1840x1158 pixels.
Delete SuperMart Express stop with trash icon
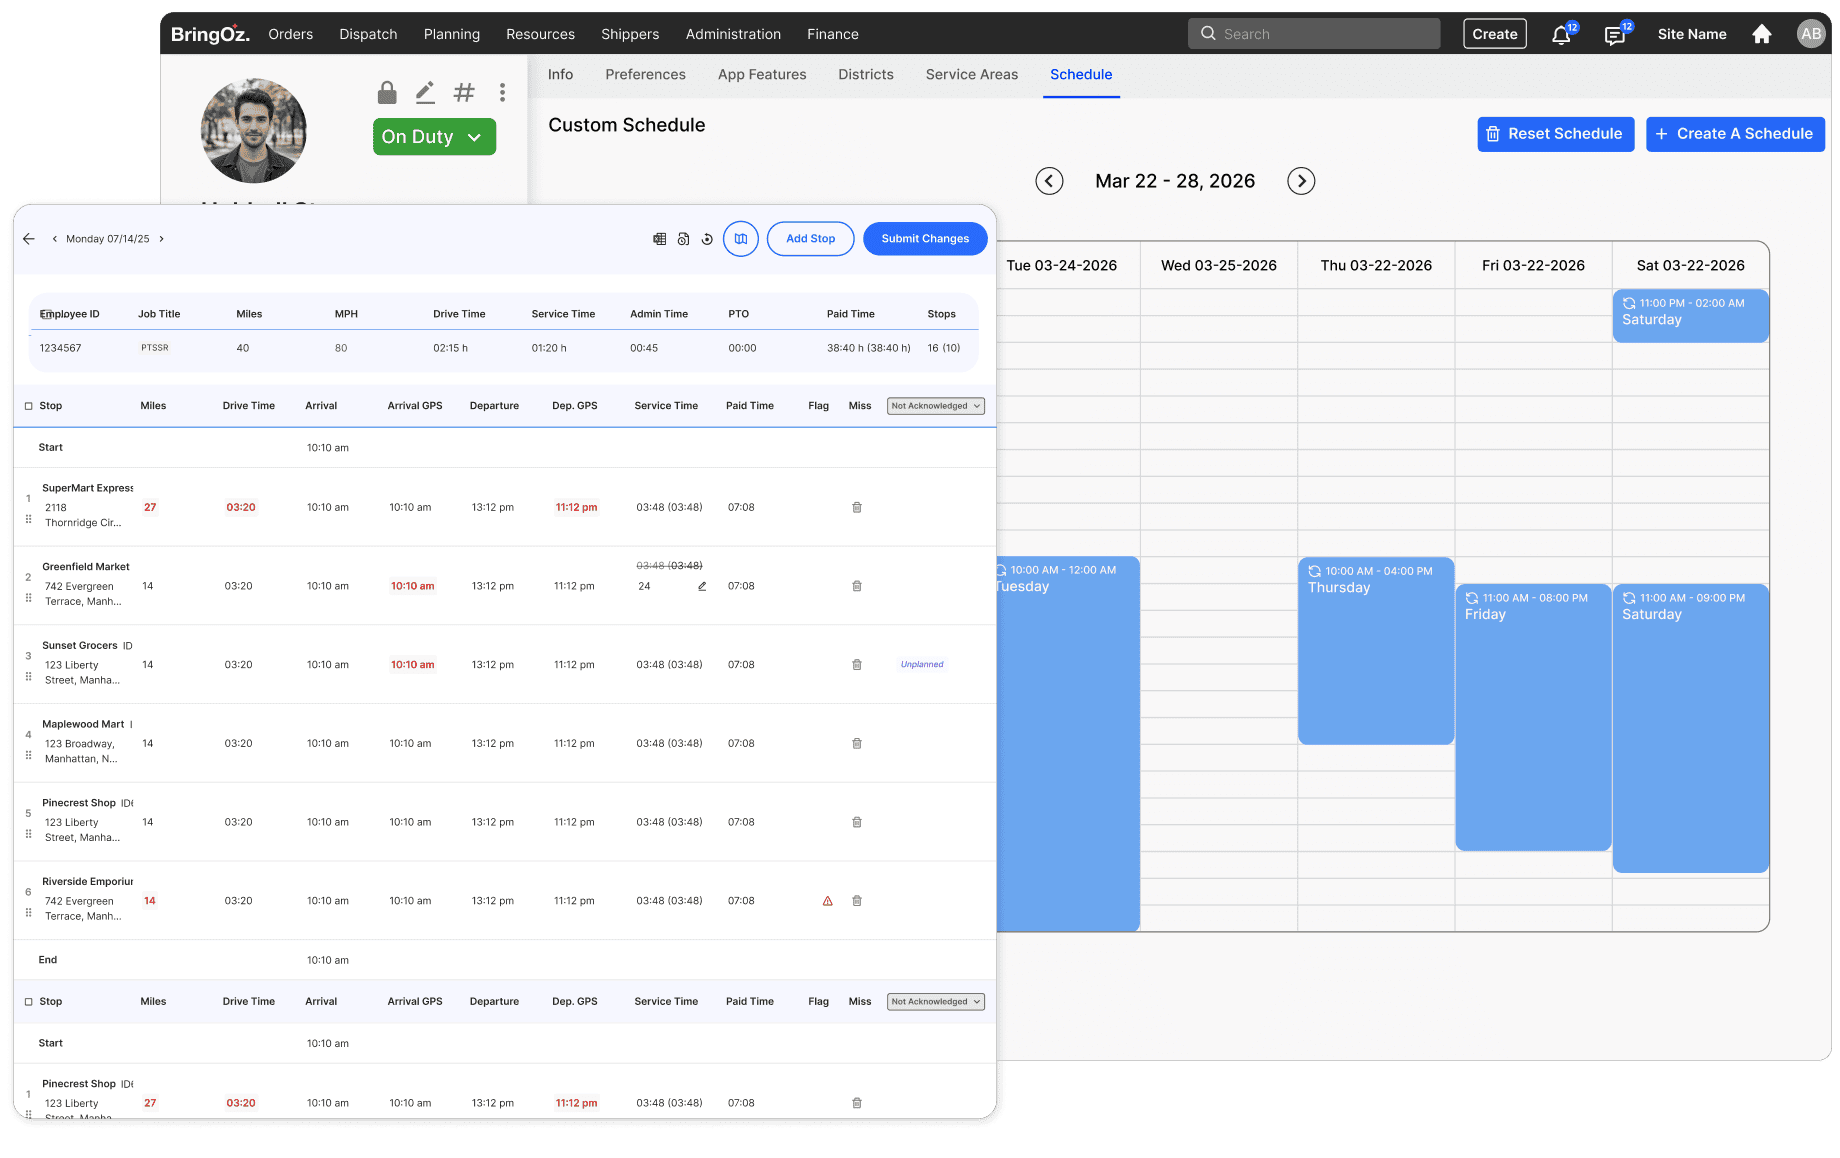click(x=857, y=508)
